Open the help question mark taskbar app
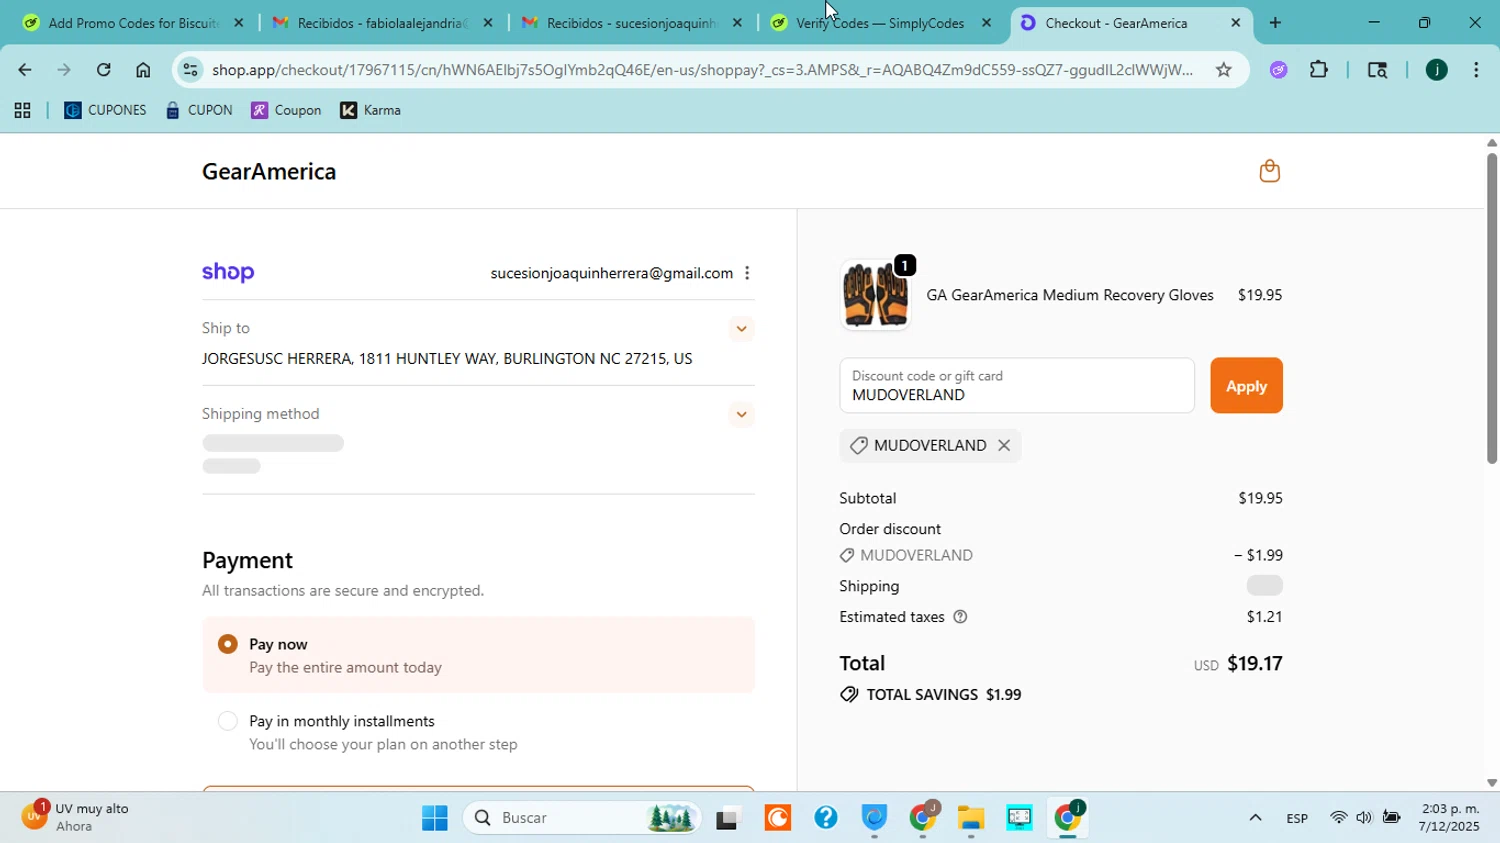This screenshot has height=843, width=1500. pos(825,818)
